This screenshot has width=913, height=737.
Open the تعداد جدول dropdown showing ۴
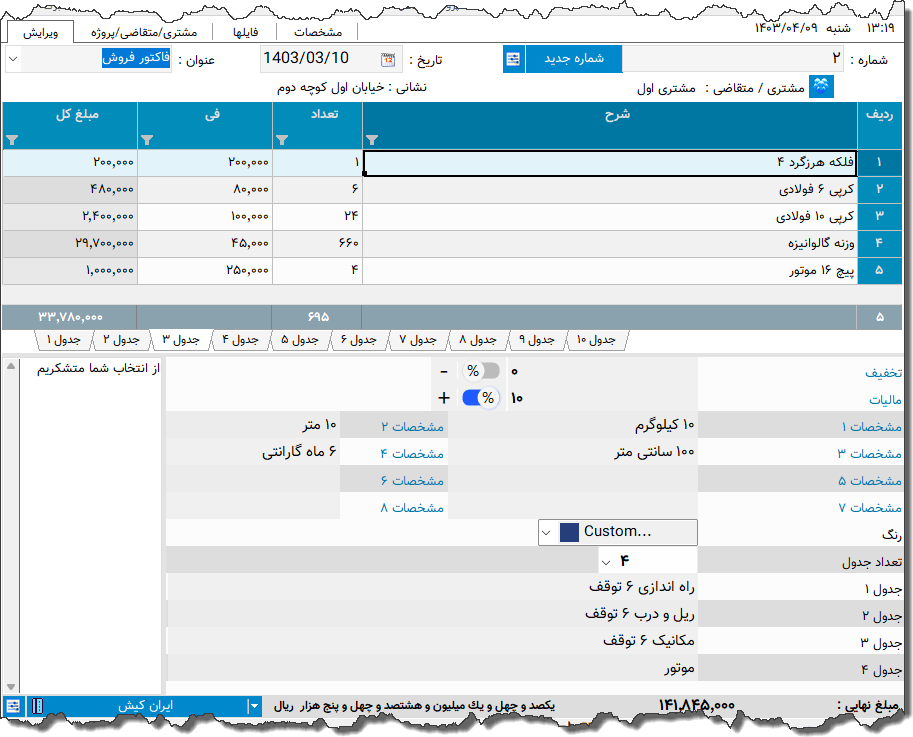coord(605,560)
